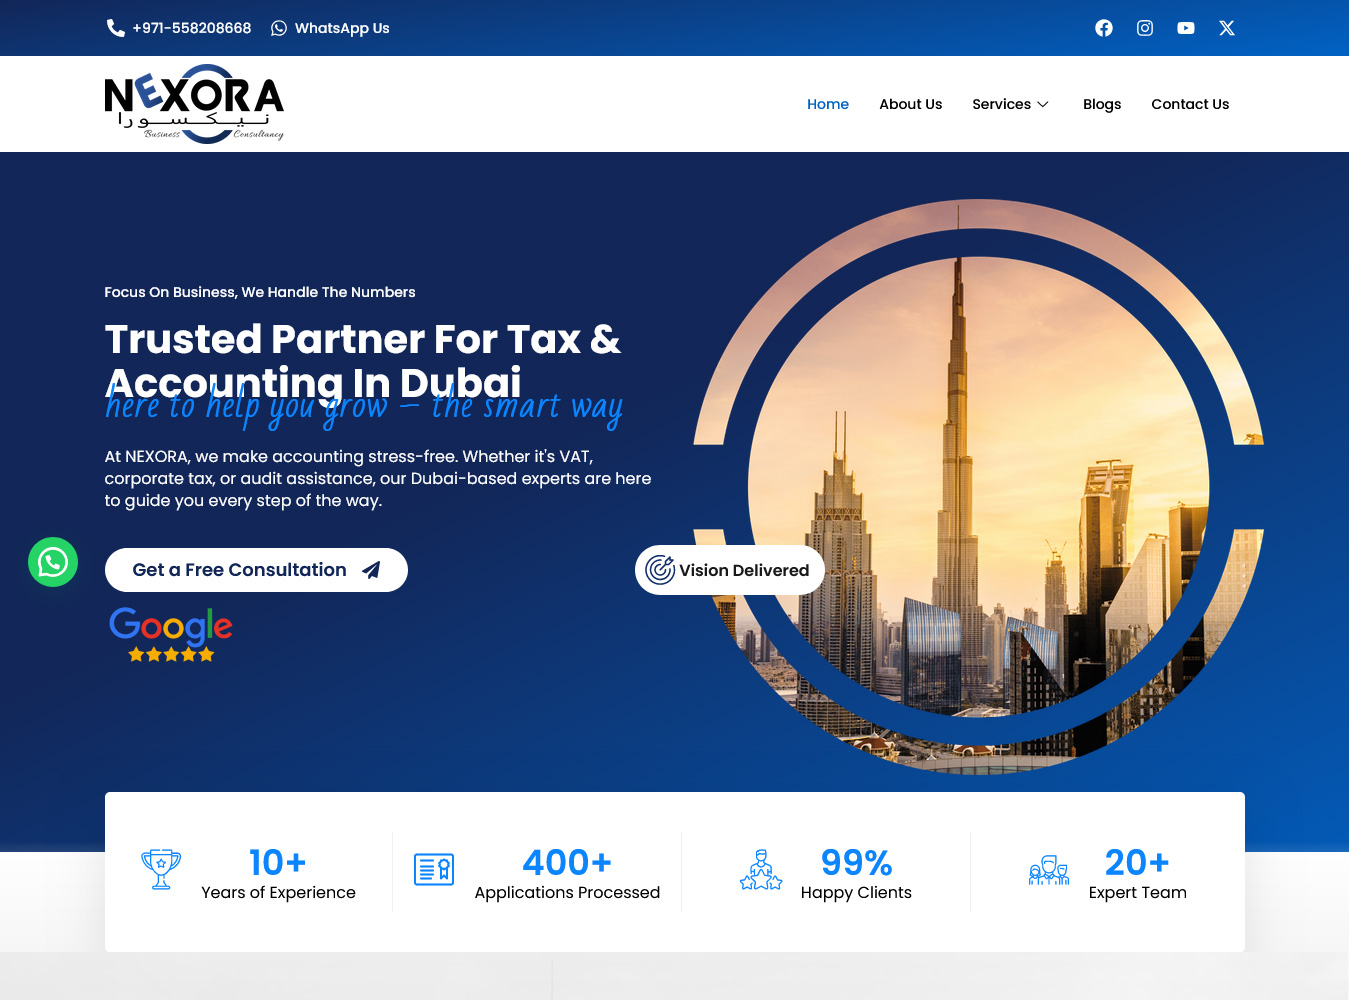
Task: Open the Contact Us page link
Action: (x=1190, y=104)
